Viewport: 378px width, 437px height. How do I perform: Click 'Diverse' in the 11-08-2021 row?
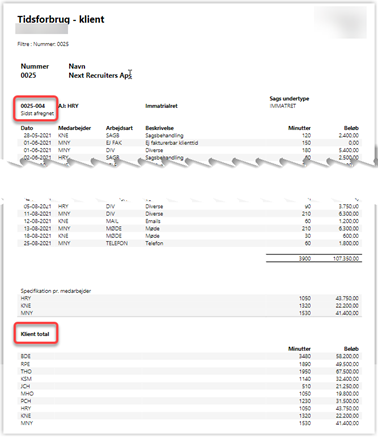154,214
